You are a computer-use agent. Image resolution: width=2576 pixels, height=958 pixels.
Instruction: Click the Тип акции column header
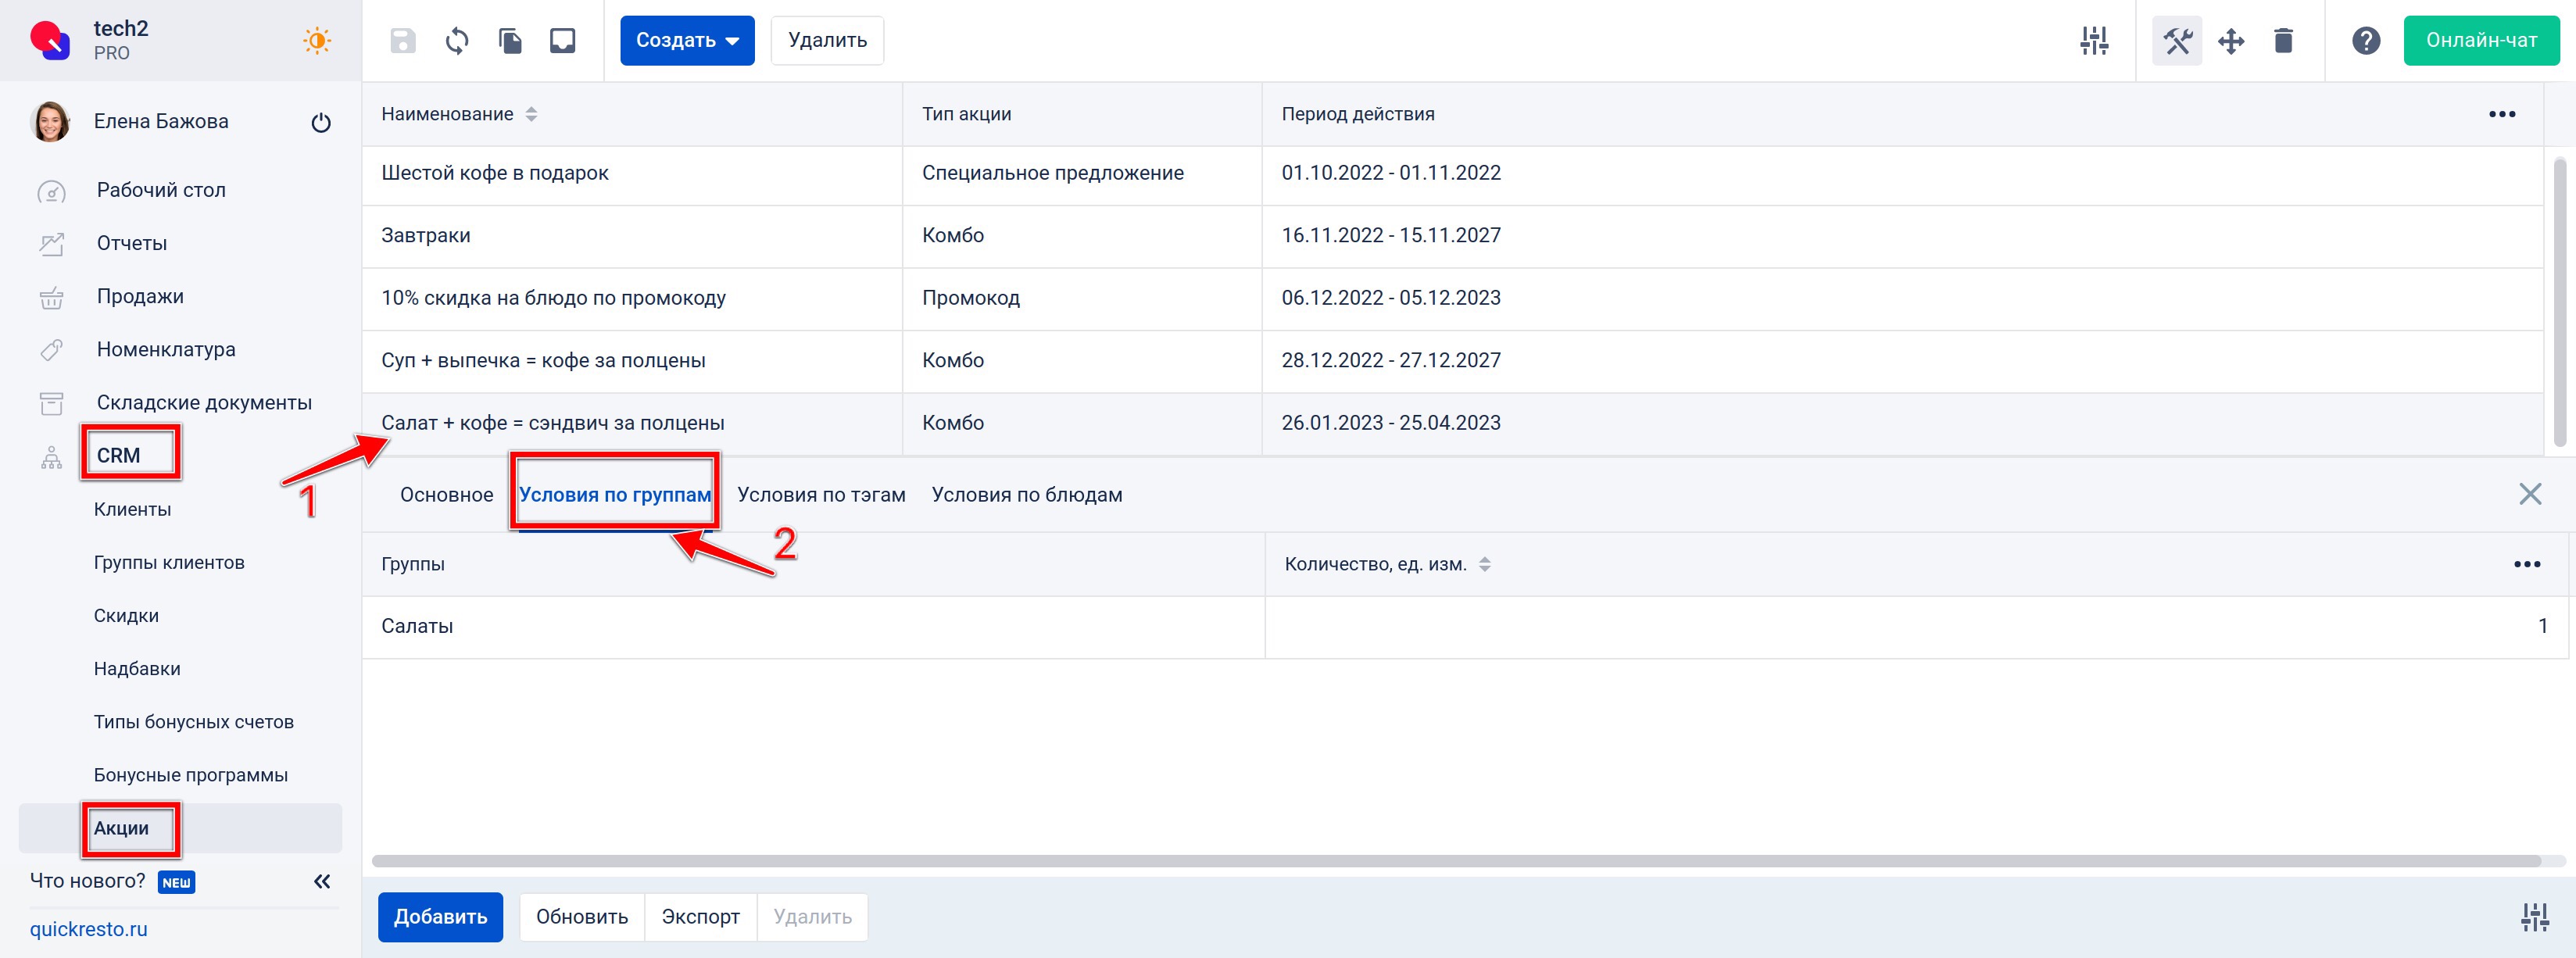[x=1082, y=114]
